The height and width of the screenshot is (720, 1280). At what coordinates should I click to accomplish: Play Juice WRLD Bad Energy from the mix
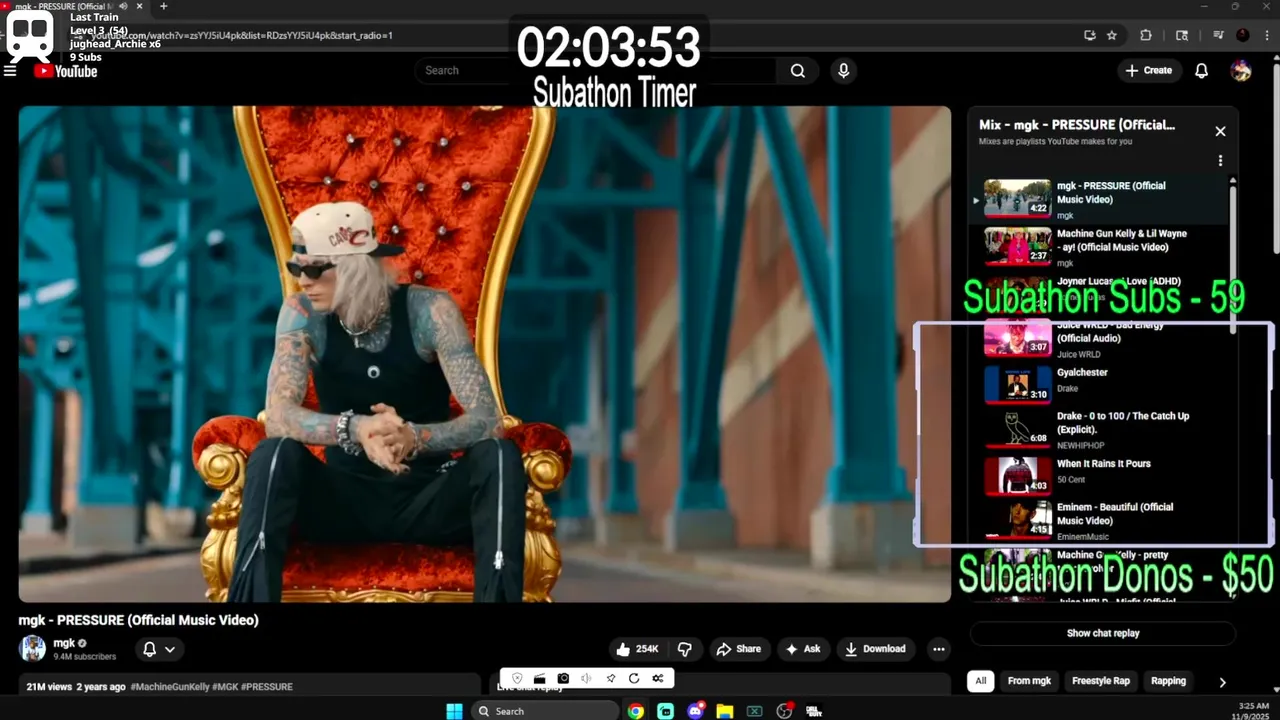point(1100,338)
